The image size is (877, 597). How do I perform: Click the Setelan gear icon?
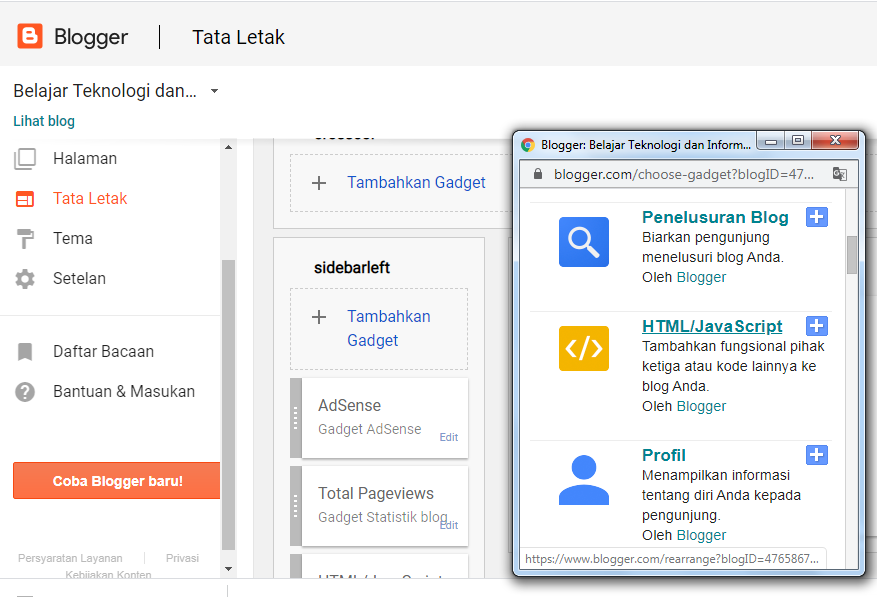click(25, 279)
